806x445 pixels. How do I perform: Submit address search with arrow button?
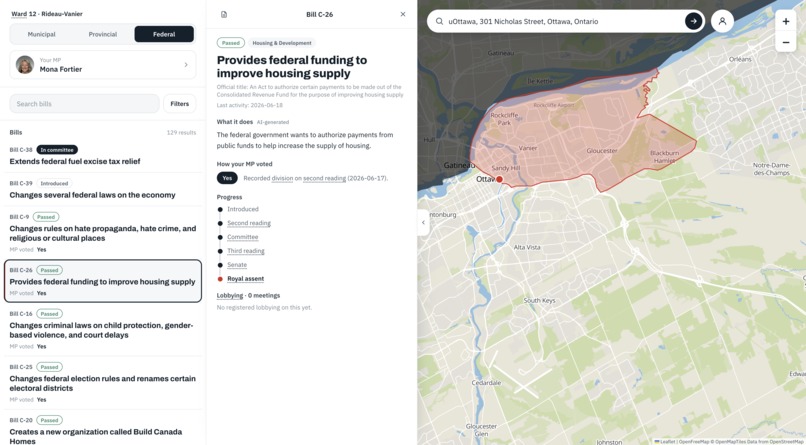click(x=693, y=21)
